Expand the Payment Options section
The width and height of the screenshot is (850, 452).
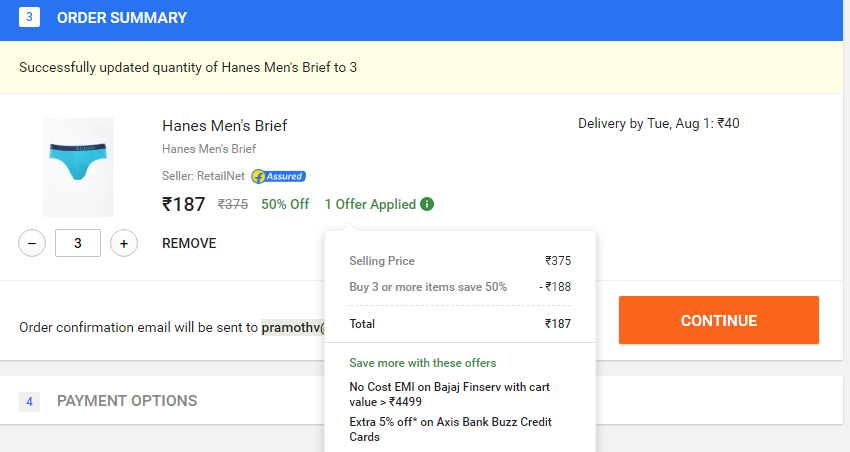127,401
